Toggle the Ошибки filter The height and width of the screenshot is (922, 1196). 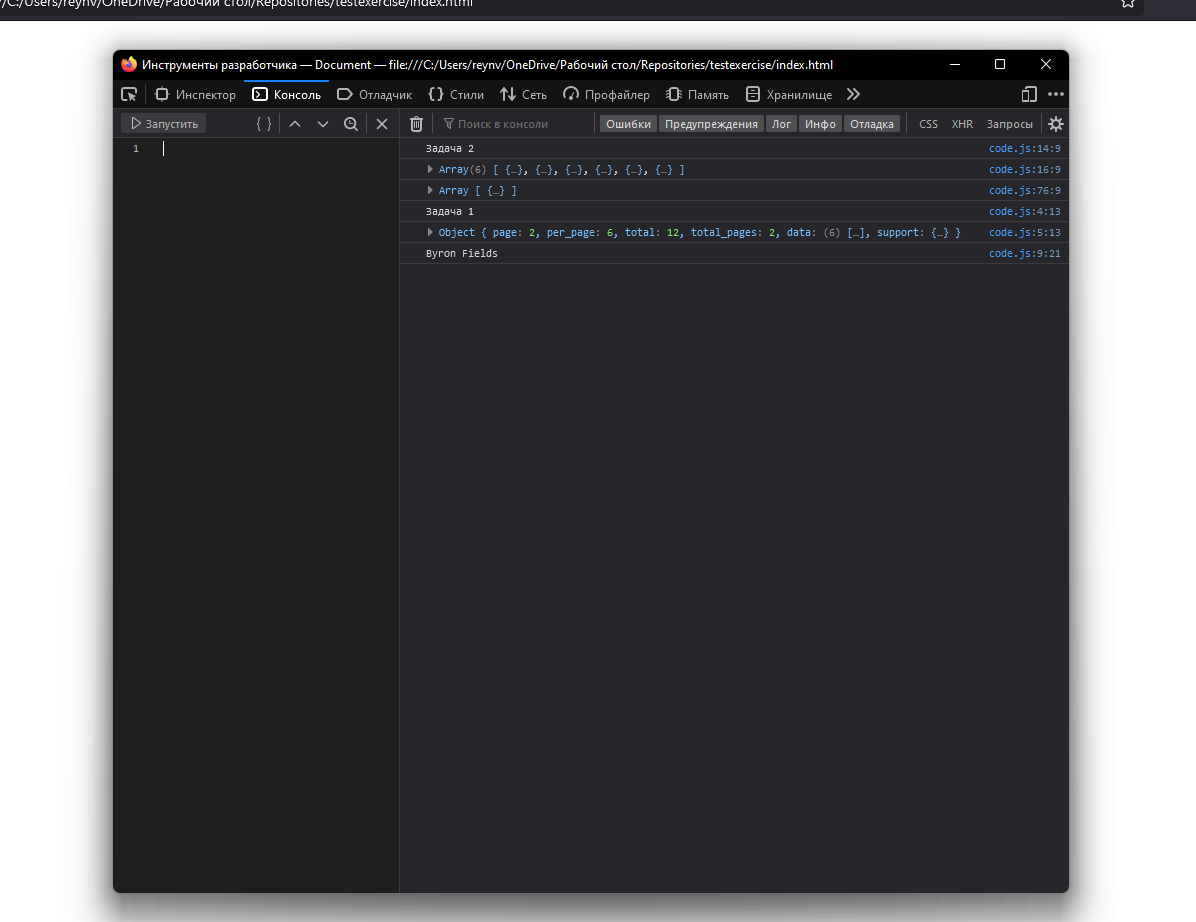pyautogui.click(x=627, y=123)
